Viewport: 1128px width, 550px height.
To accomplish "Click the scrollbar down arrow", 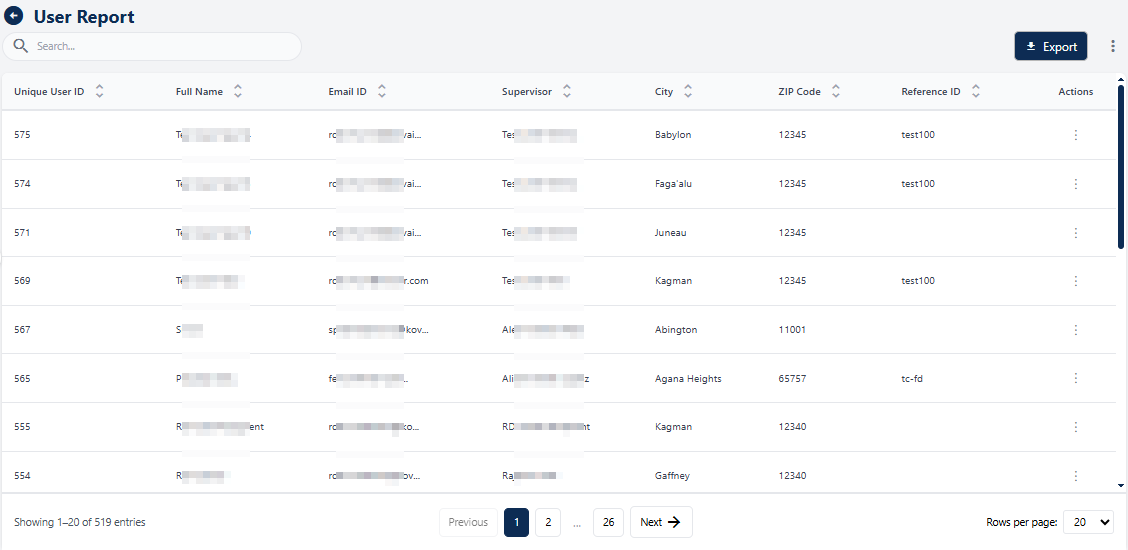I will pyautogui.click(x=1121, y=486).
